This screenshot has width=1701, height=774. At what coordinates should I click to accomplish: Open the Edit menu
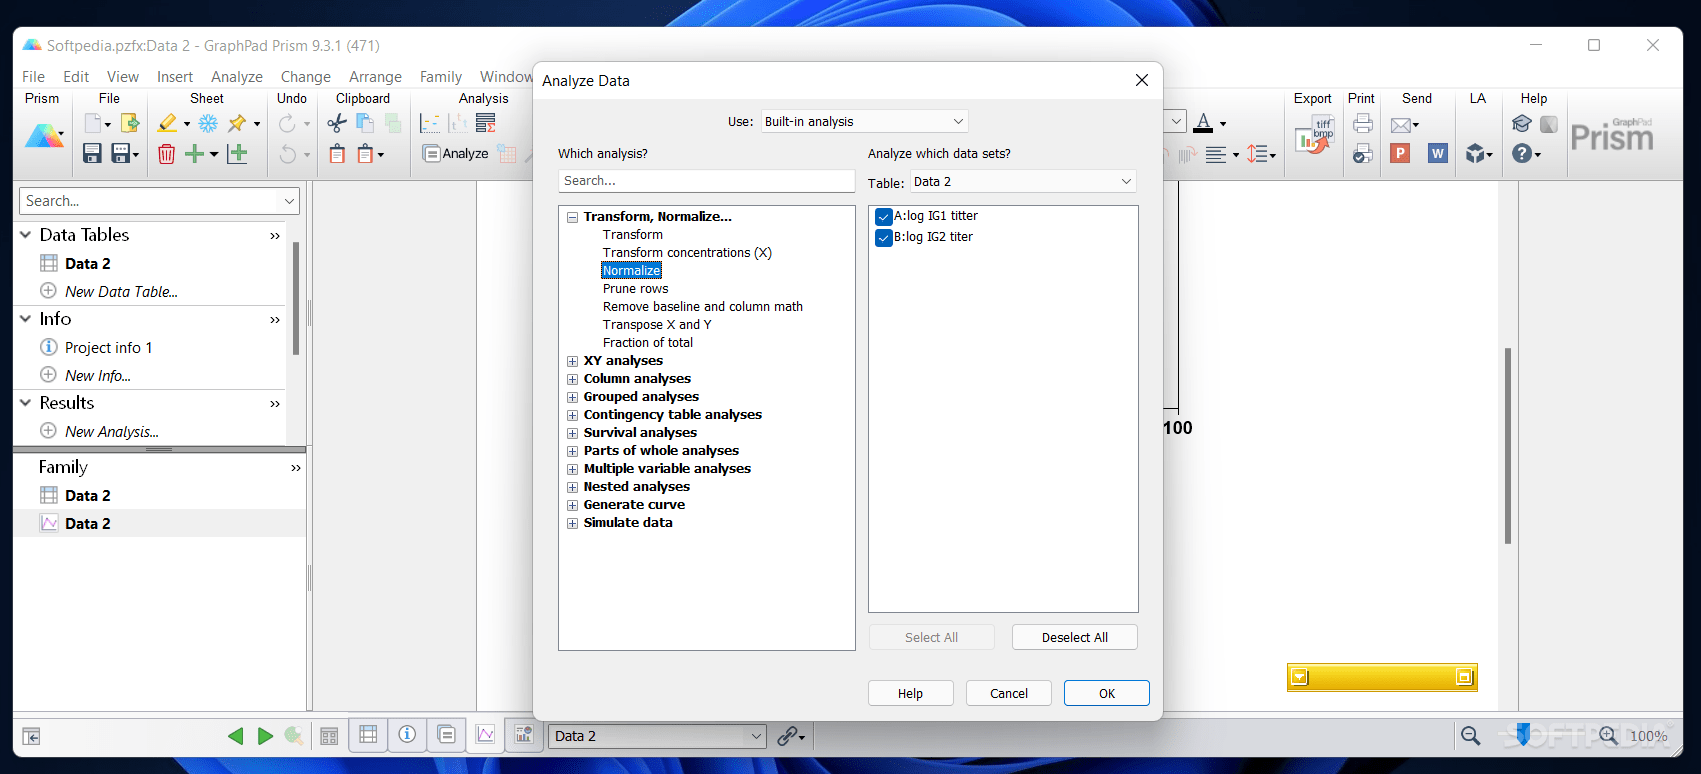point(76,77)
